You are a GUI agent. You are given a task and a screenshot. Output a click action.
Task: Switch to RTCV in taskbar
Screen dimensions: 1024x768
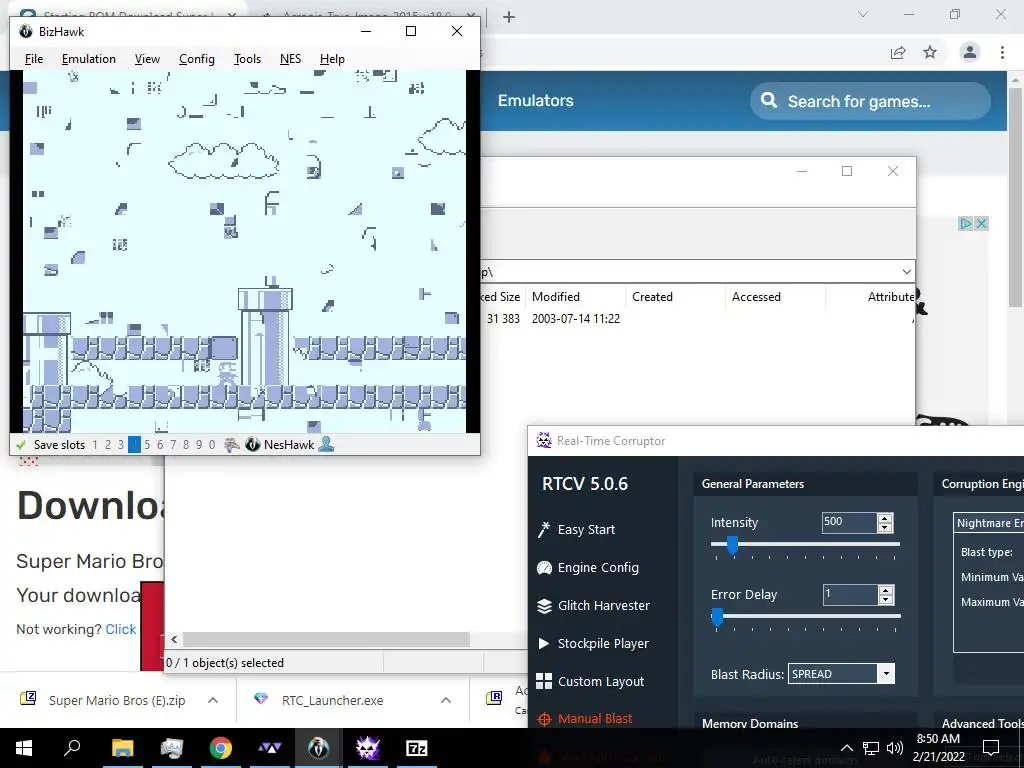[368, 748]
